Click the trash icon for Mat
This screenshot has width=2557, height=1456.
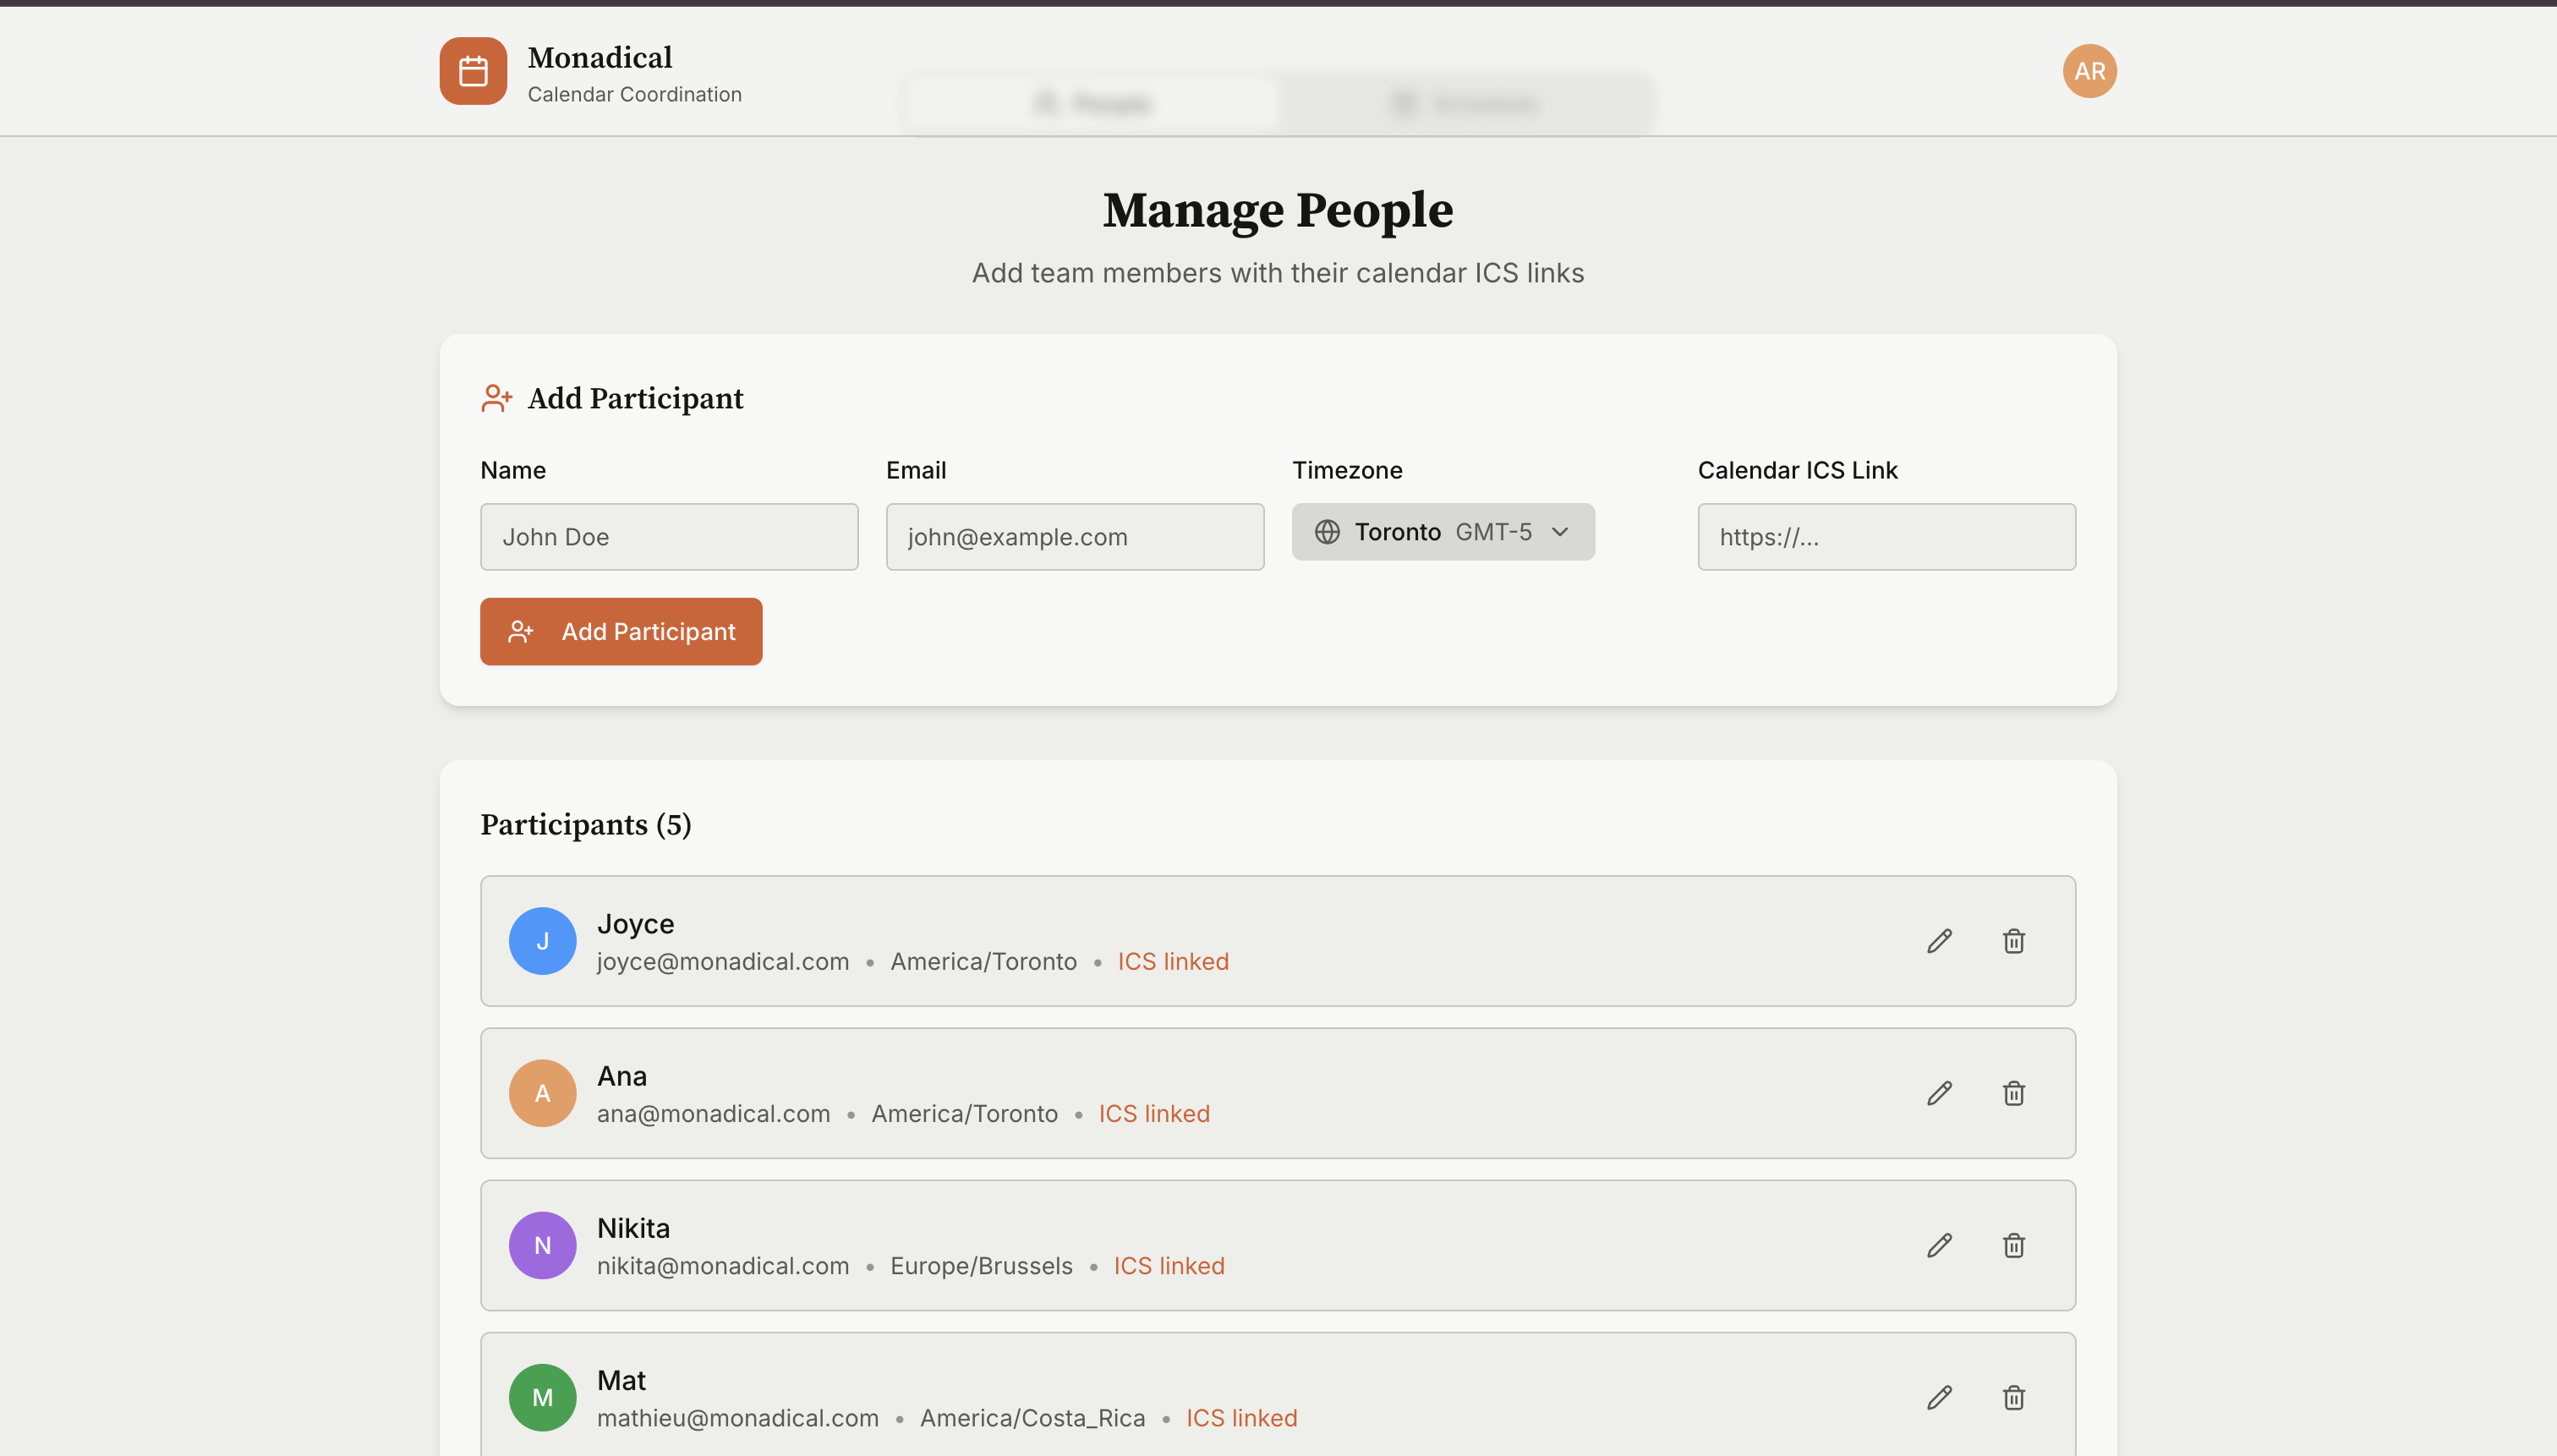[x=2013, y=1397]
